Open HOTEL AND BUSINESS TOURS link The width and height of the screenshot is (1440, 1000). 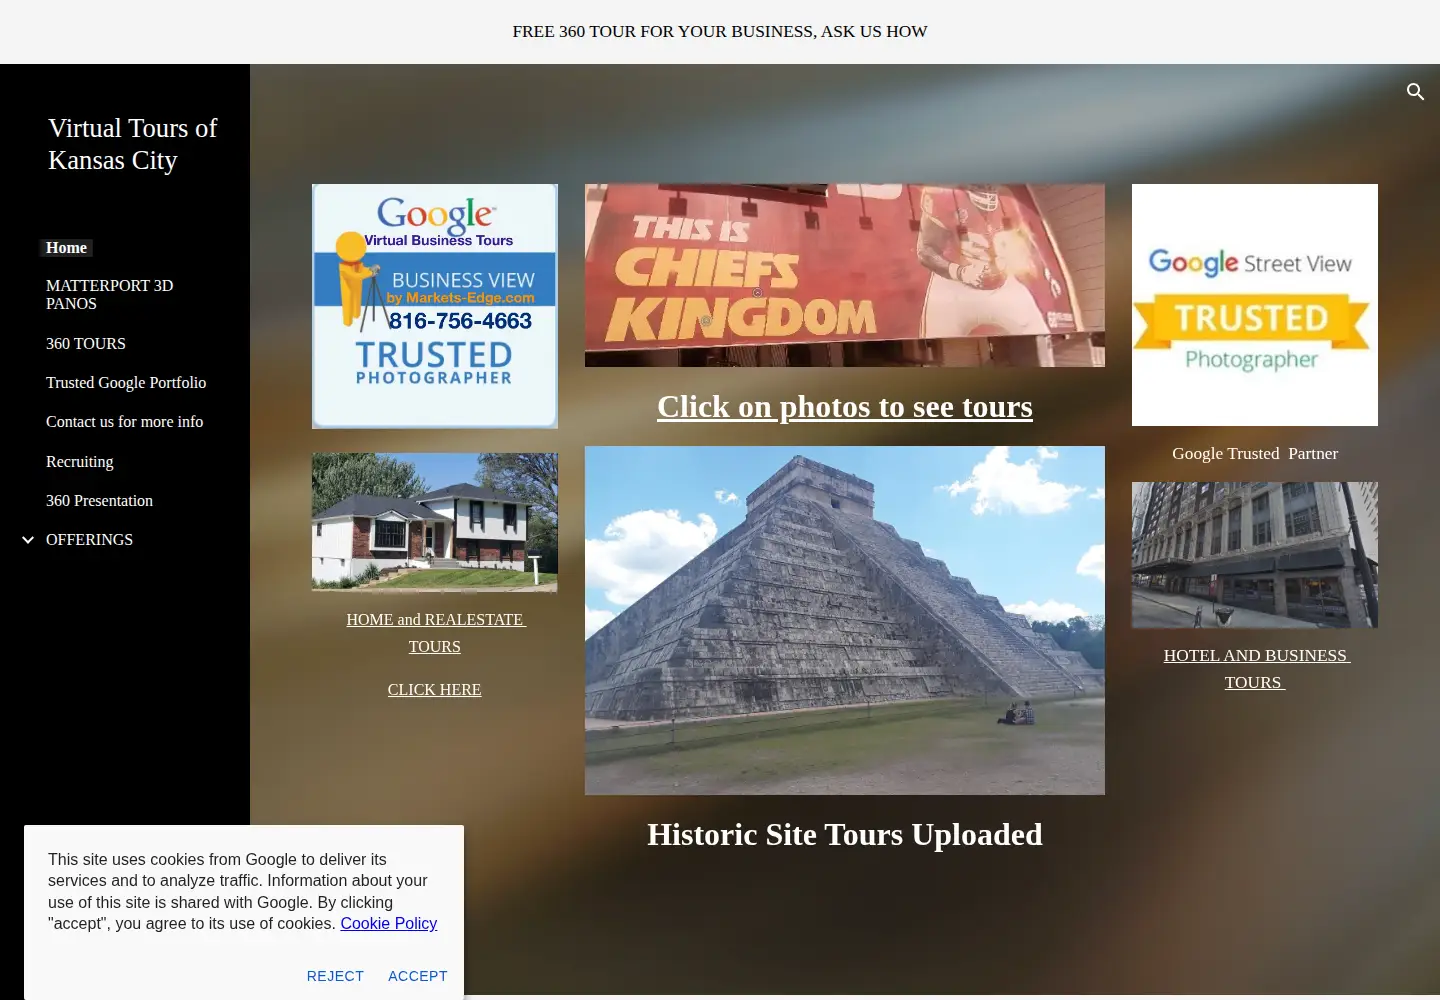click(x=1255, y=669)
